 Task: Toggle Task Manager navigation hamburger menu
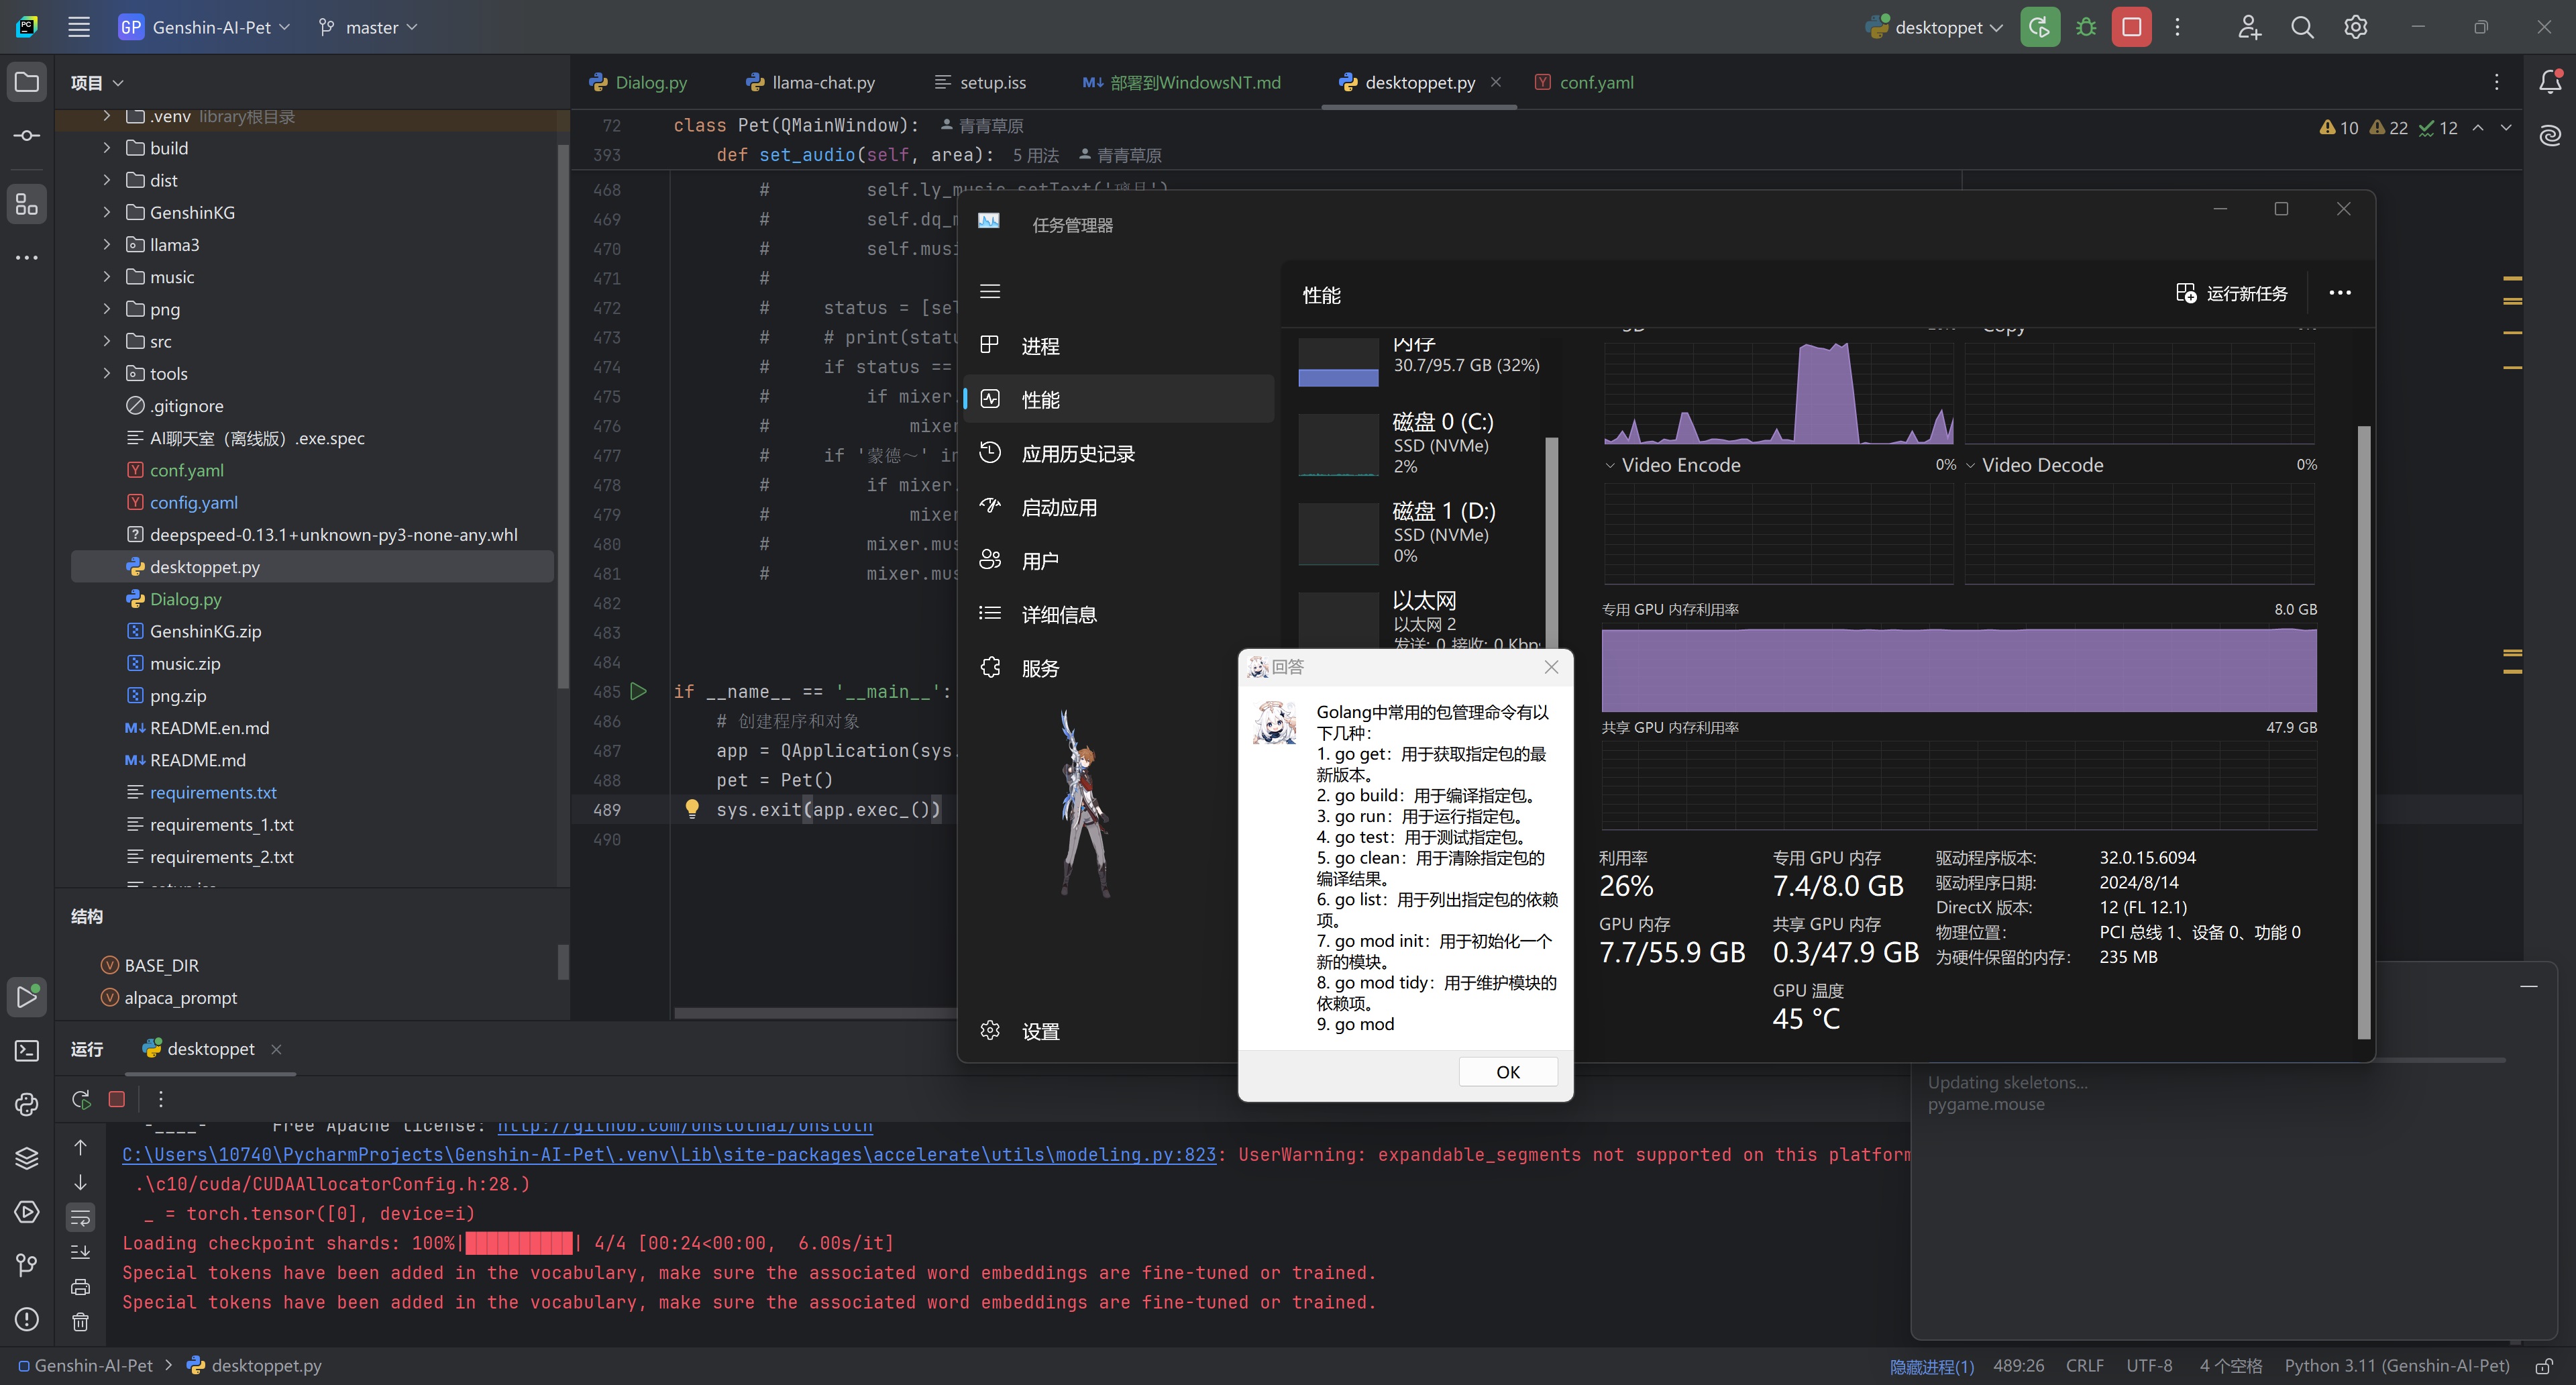(x=990, y=291)
